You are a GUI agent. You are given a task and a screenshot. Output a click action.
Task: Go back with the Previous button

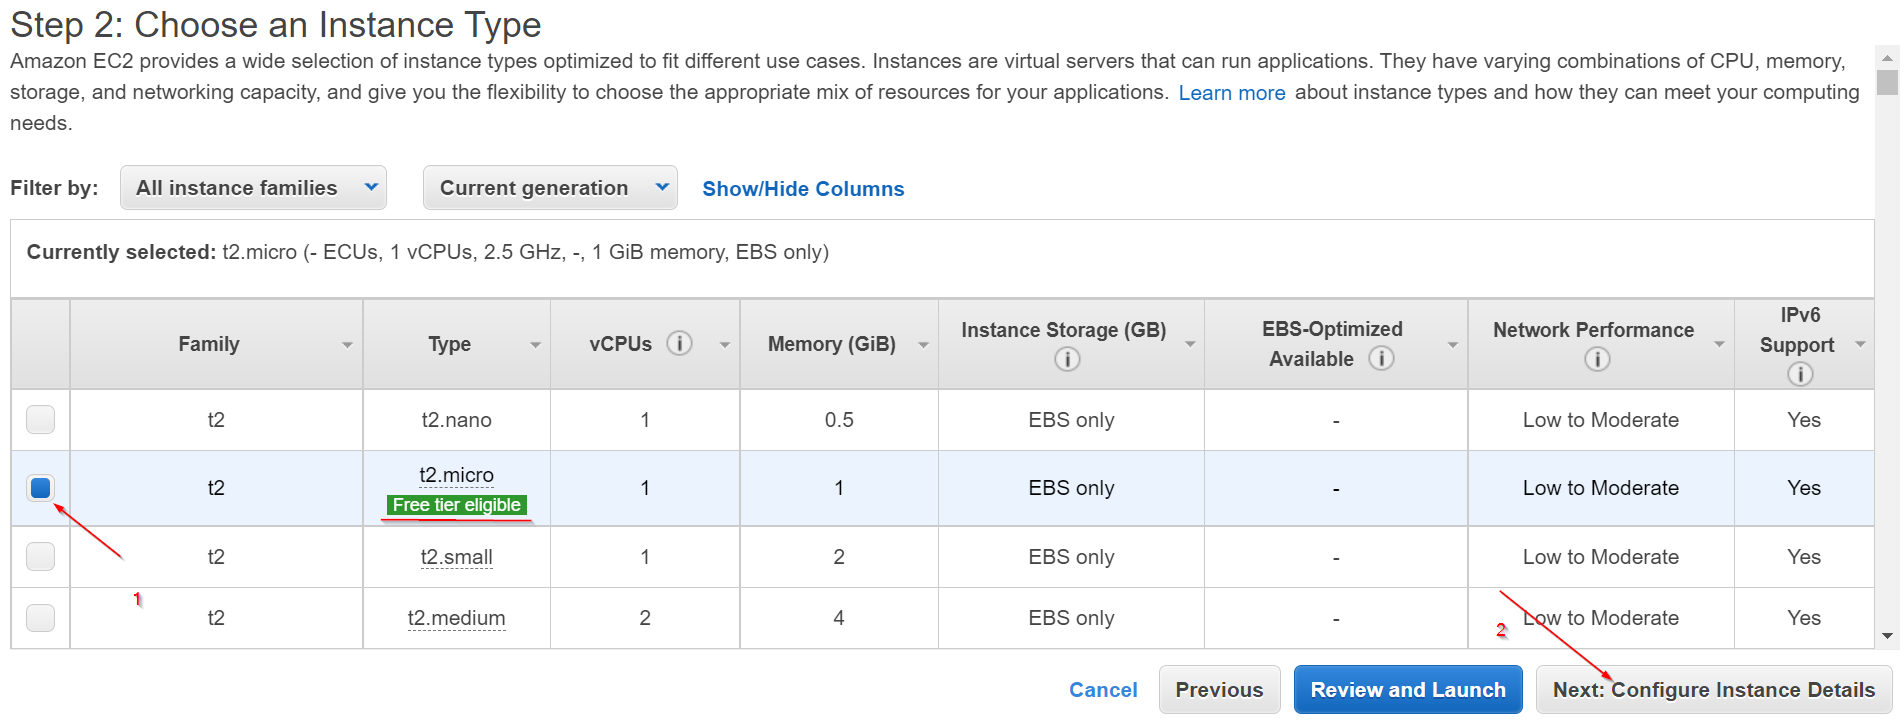pyautogui.click(x=1219, y=690)
